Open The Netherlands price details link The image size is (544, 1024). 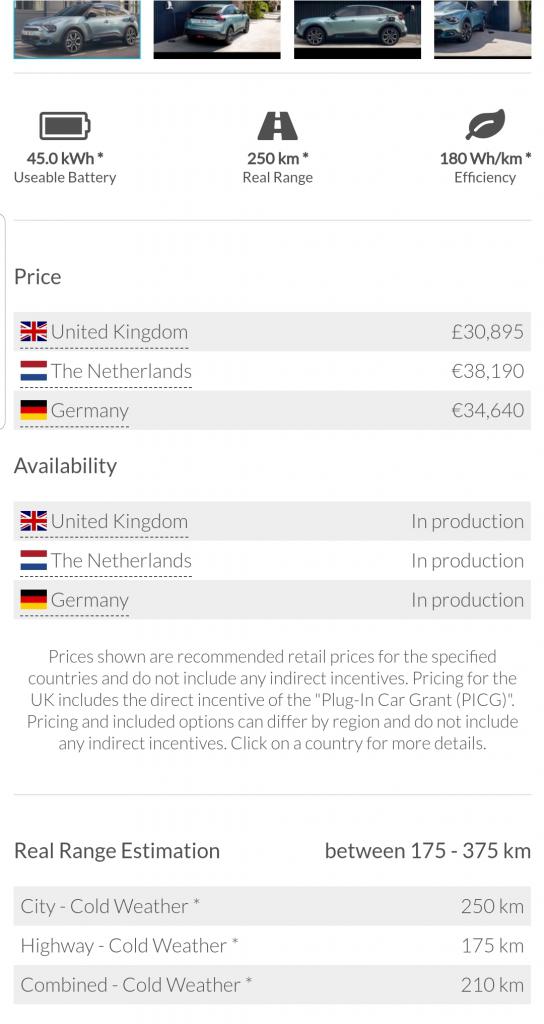[x=121, y=371]
